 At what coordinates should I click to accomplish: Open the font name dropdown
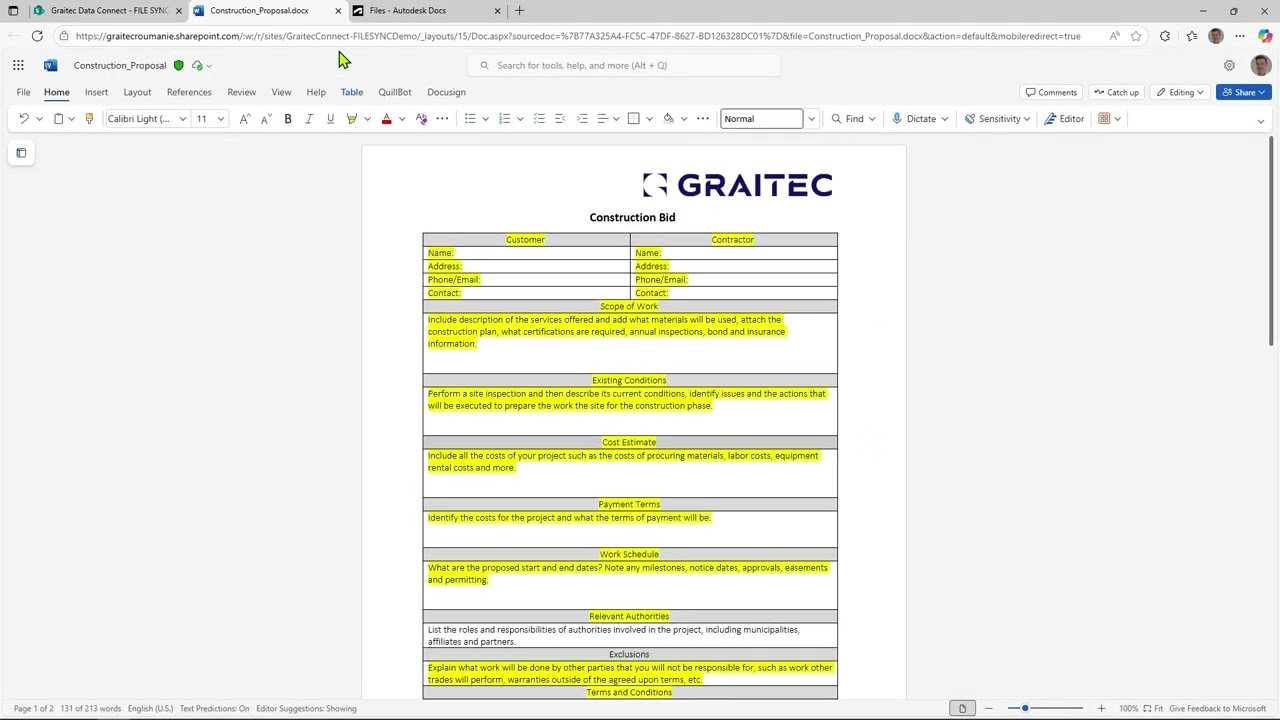(183, 119)
